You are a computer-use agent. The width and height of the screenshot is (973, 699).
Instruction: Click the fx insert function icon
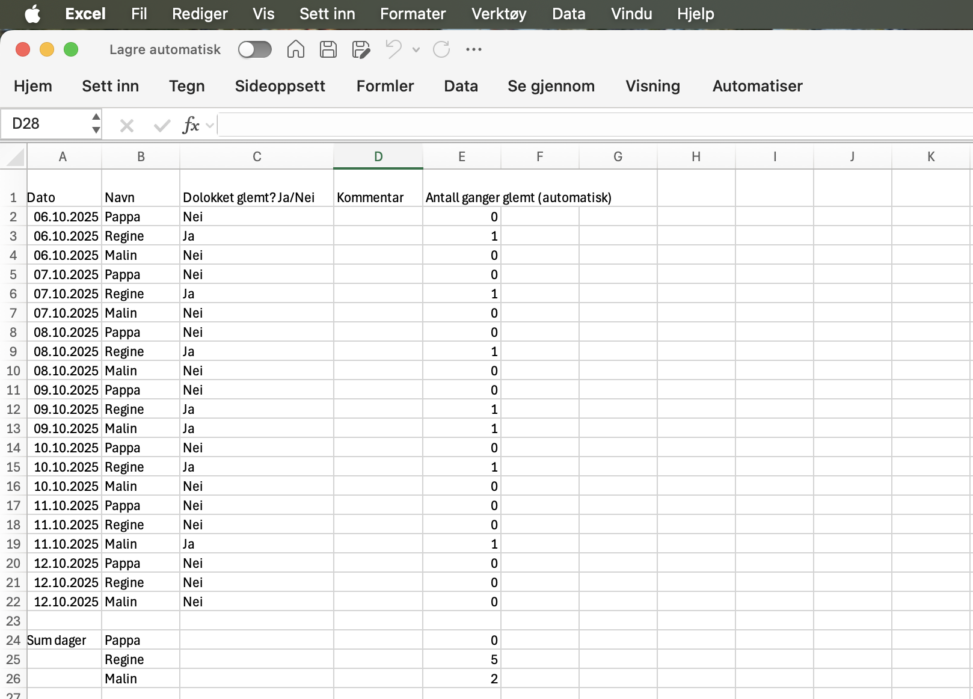190,125
